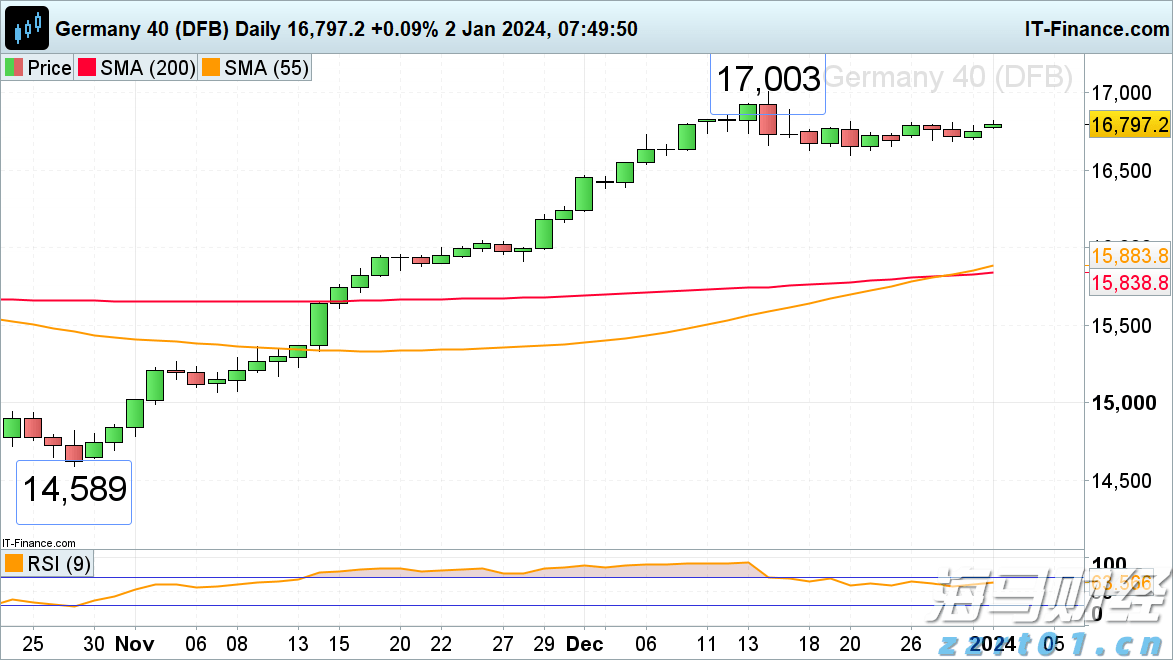Click the 15,883.8 SMA 55 value label
1173x660 pixels.
1129,254
